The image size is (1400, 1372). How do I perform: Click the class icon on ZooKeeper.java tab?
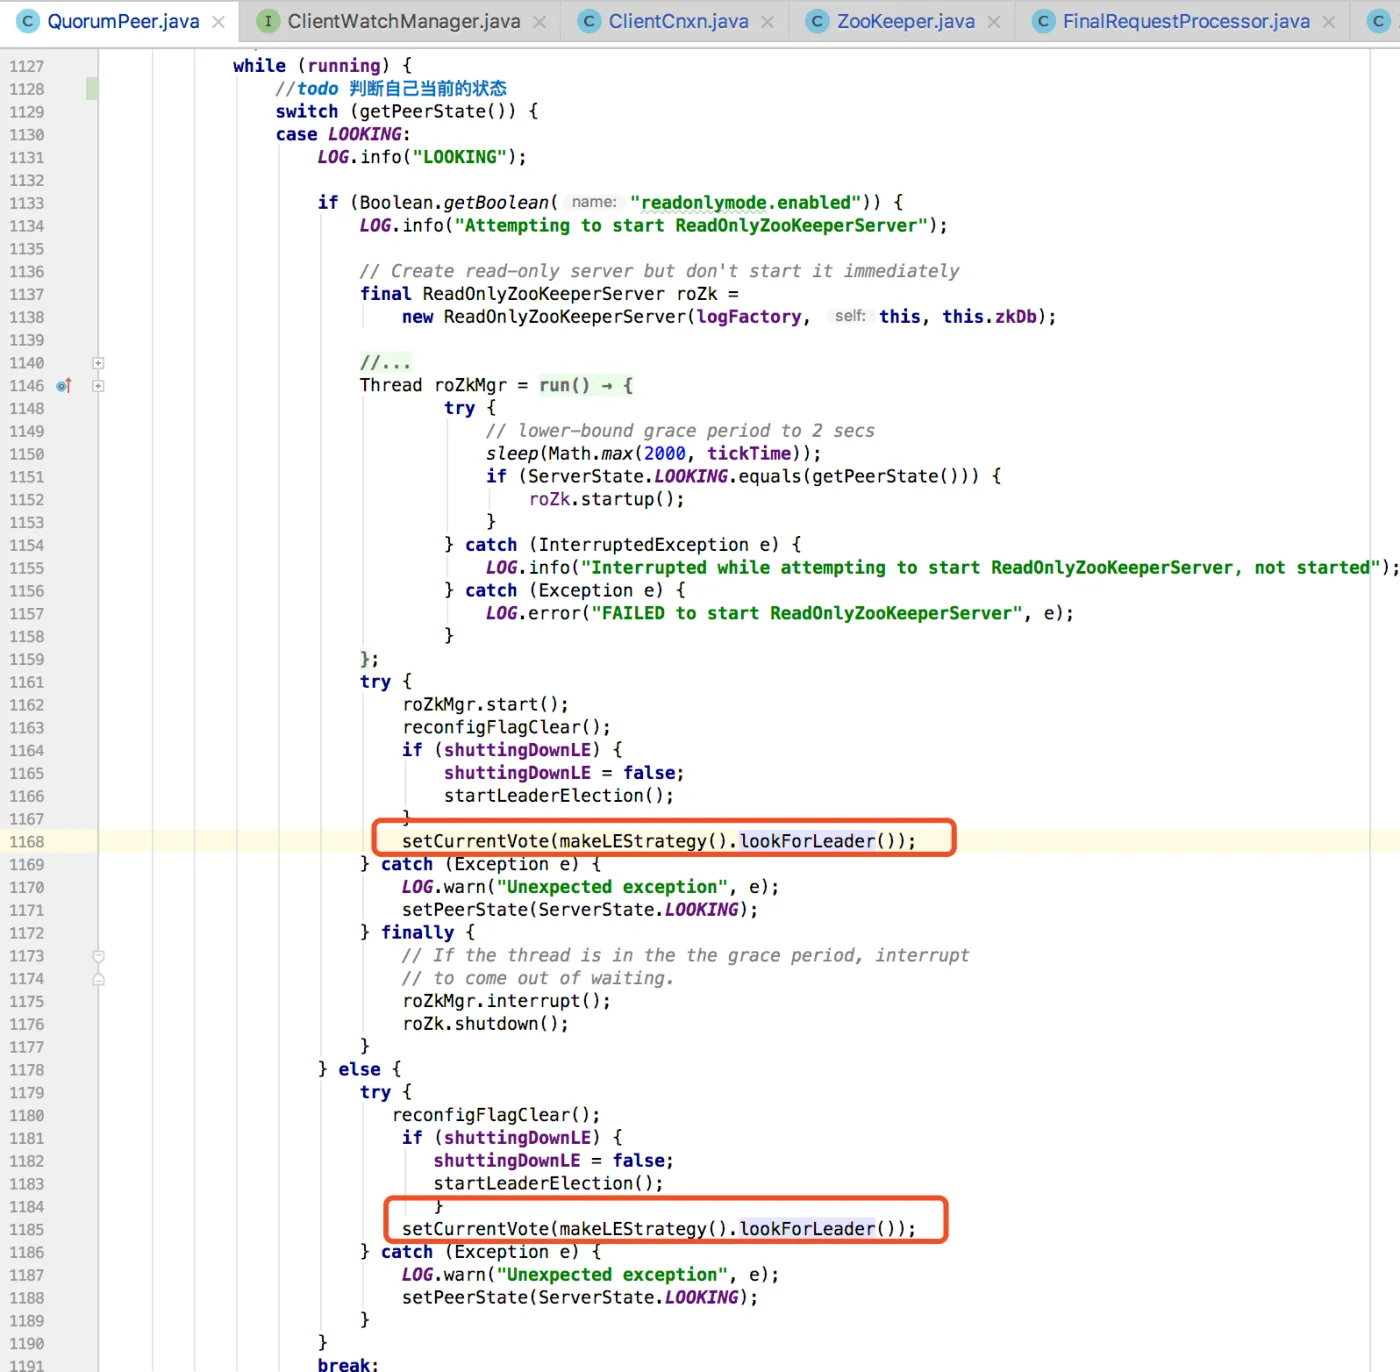coord(817,21)
